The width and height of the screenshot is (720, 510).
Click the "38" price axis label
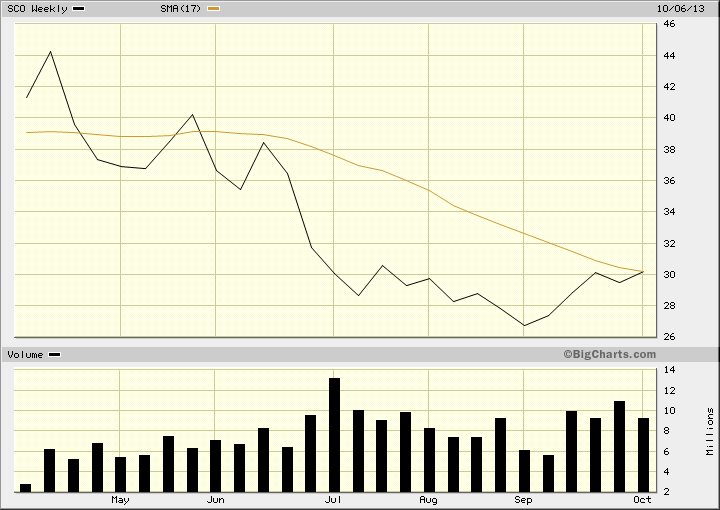coord(669,149)
